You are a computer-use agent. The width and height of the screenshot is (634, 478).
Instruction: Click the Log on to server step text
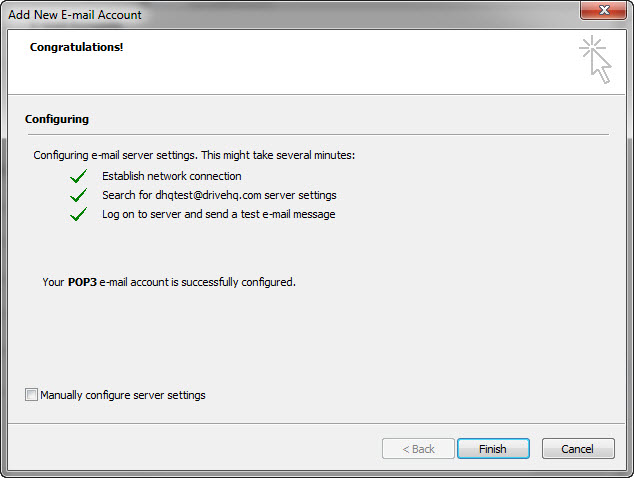pos(218,214)
